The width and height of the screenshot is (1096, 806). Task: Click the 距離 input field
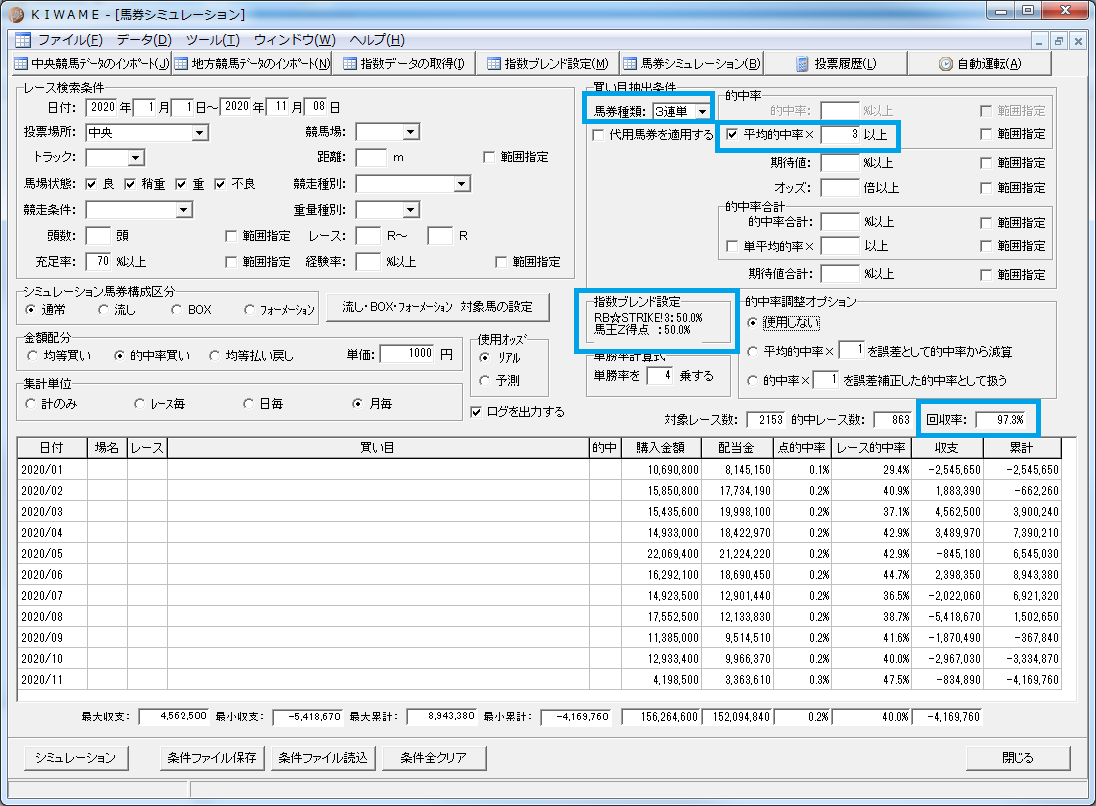[x=371, y=157]
